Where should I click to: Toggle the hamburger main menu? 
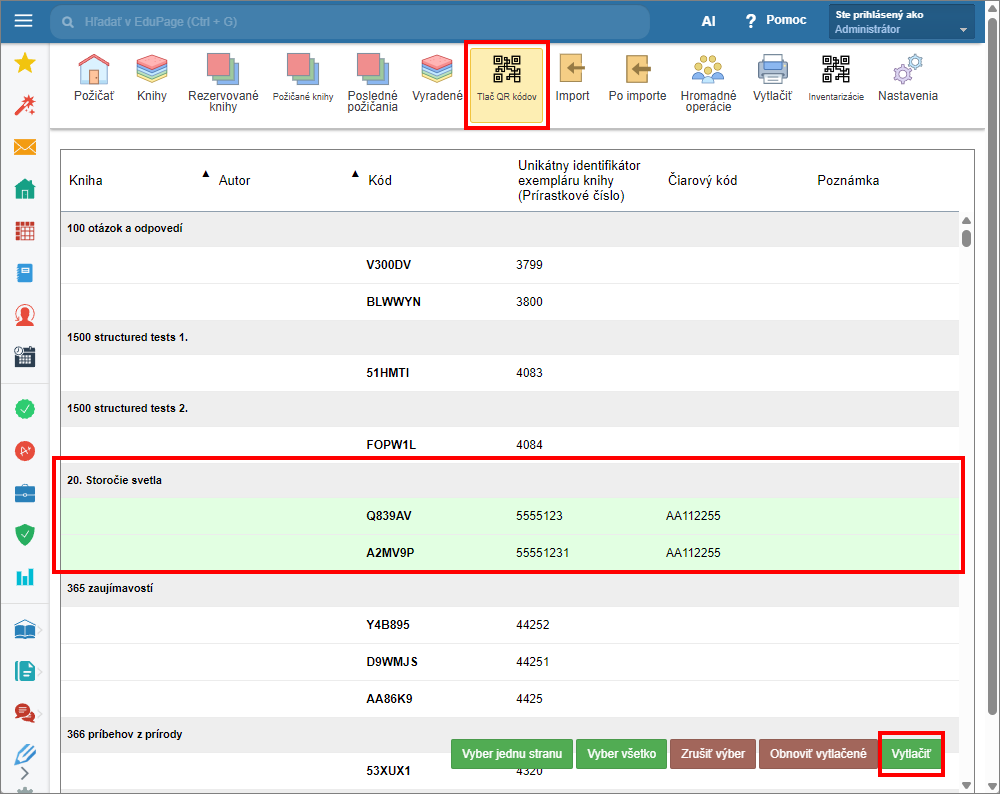click(24, 21)
